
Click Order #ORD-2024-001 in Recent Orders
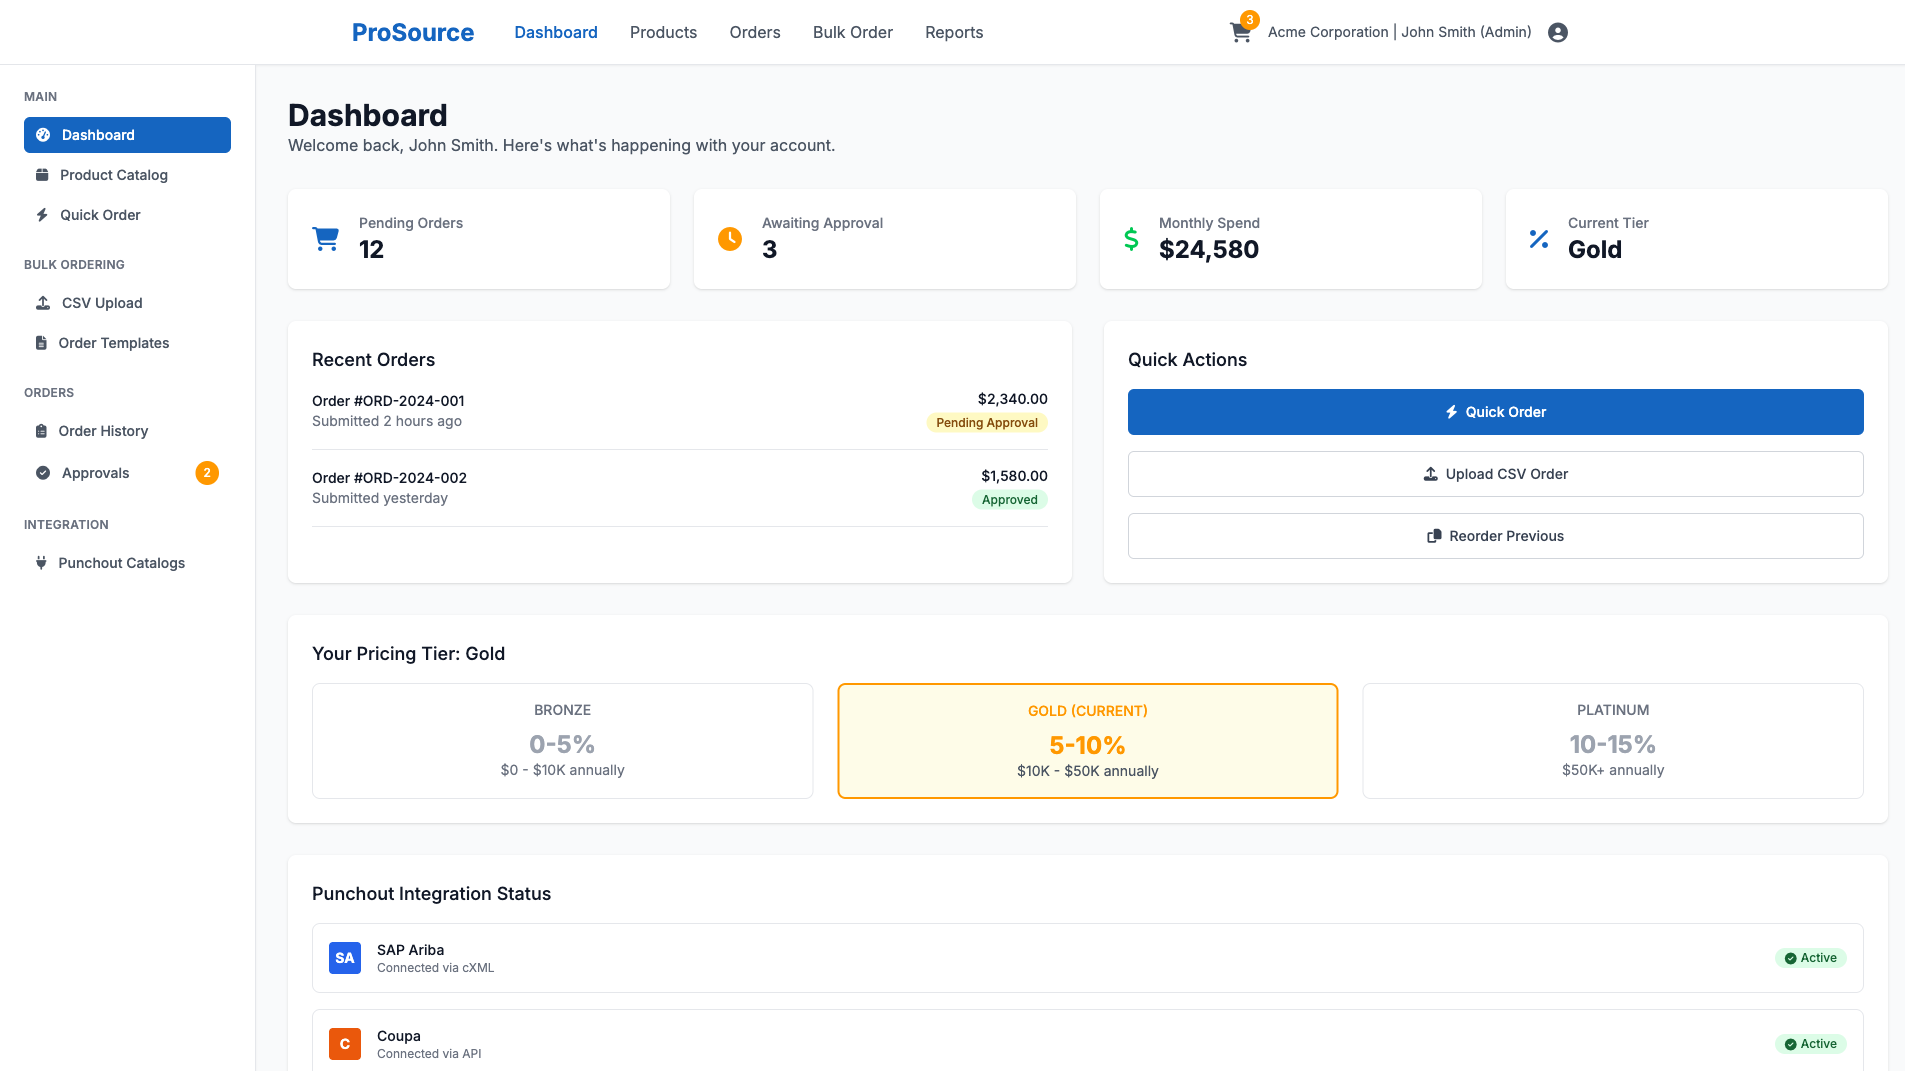(x=388, y=400)
